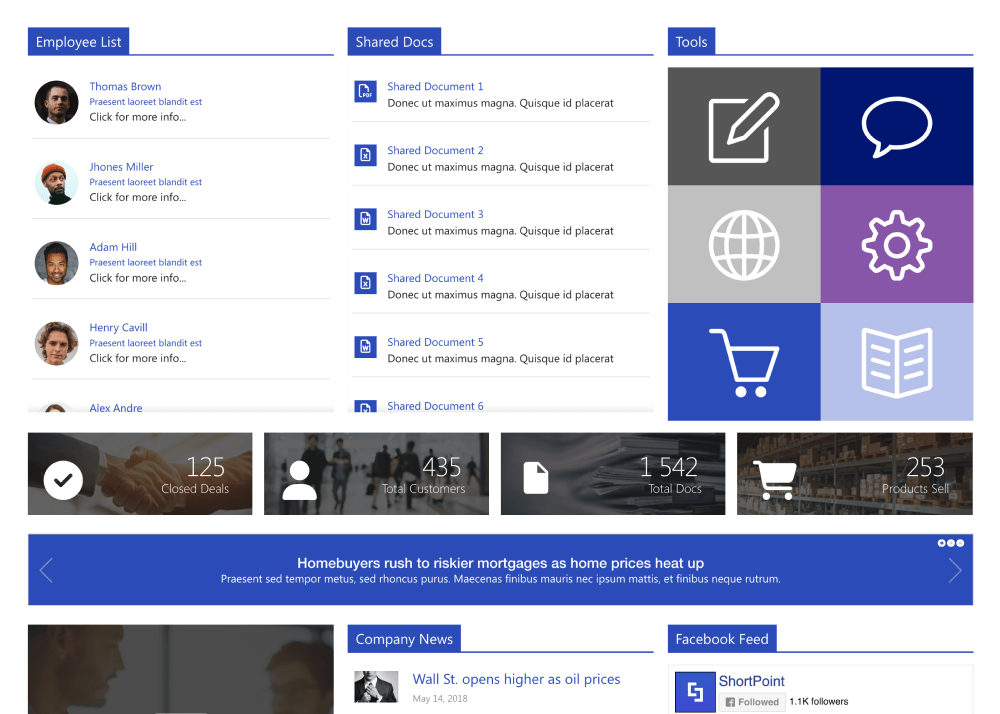Click the Excel icon of Shared Document 2
The width and height of the screenshot is (1000, 714).
[x=365, y=155]
